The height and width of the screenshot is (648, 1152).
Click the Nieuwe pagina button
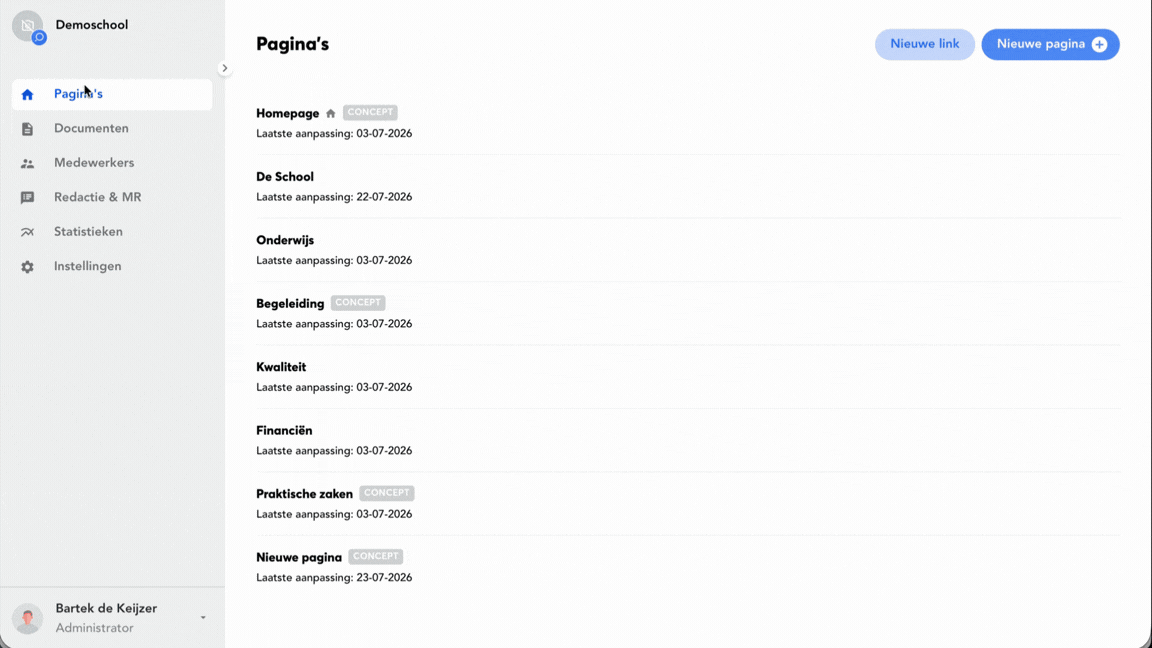point(1050,44)
